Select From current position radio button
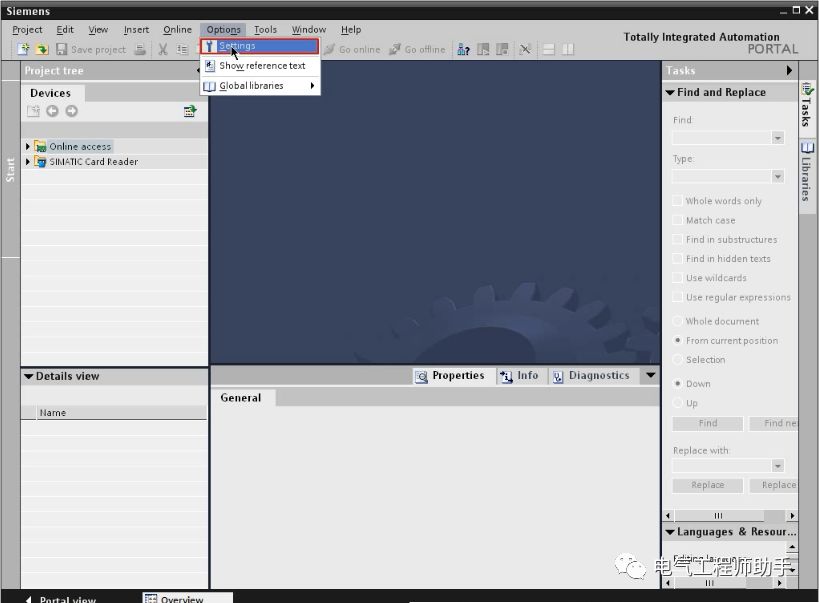Viewport: 819px width, 603px height. (x=677, y=340)
